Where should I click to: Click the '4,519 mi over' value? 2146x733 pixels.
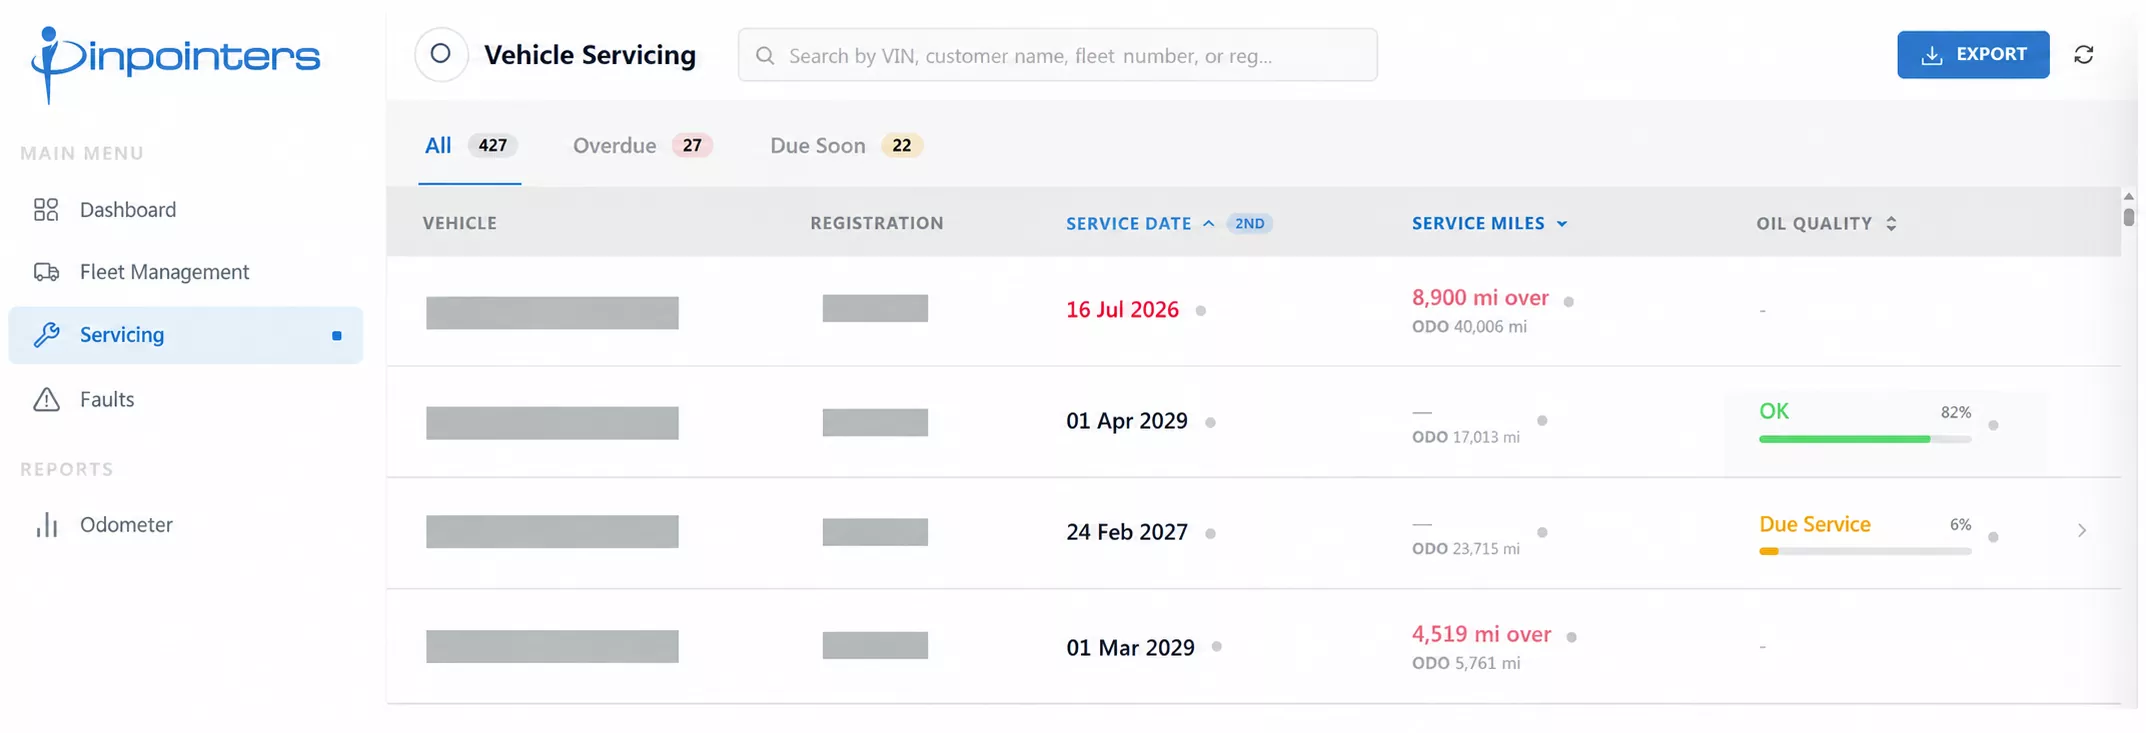tap(1482, 634)
